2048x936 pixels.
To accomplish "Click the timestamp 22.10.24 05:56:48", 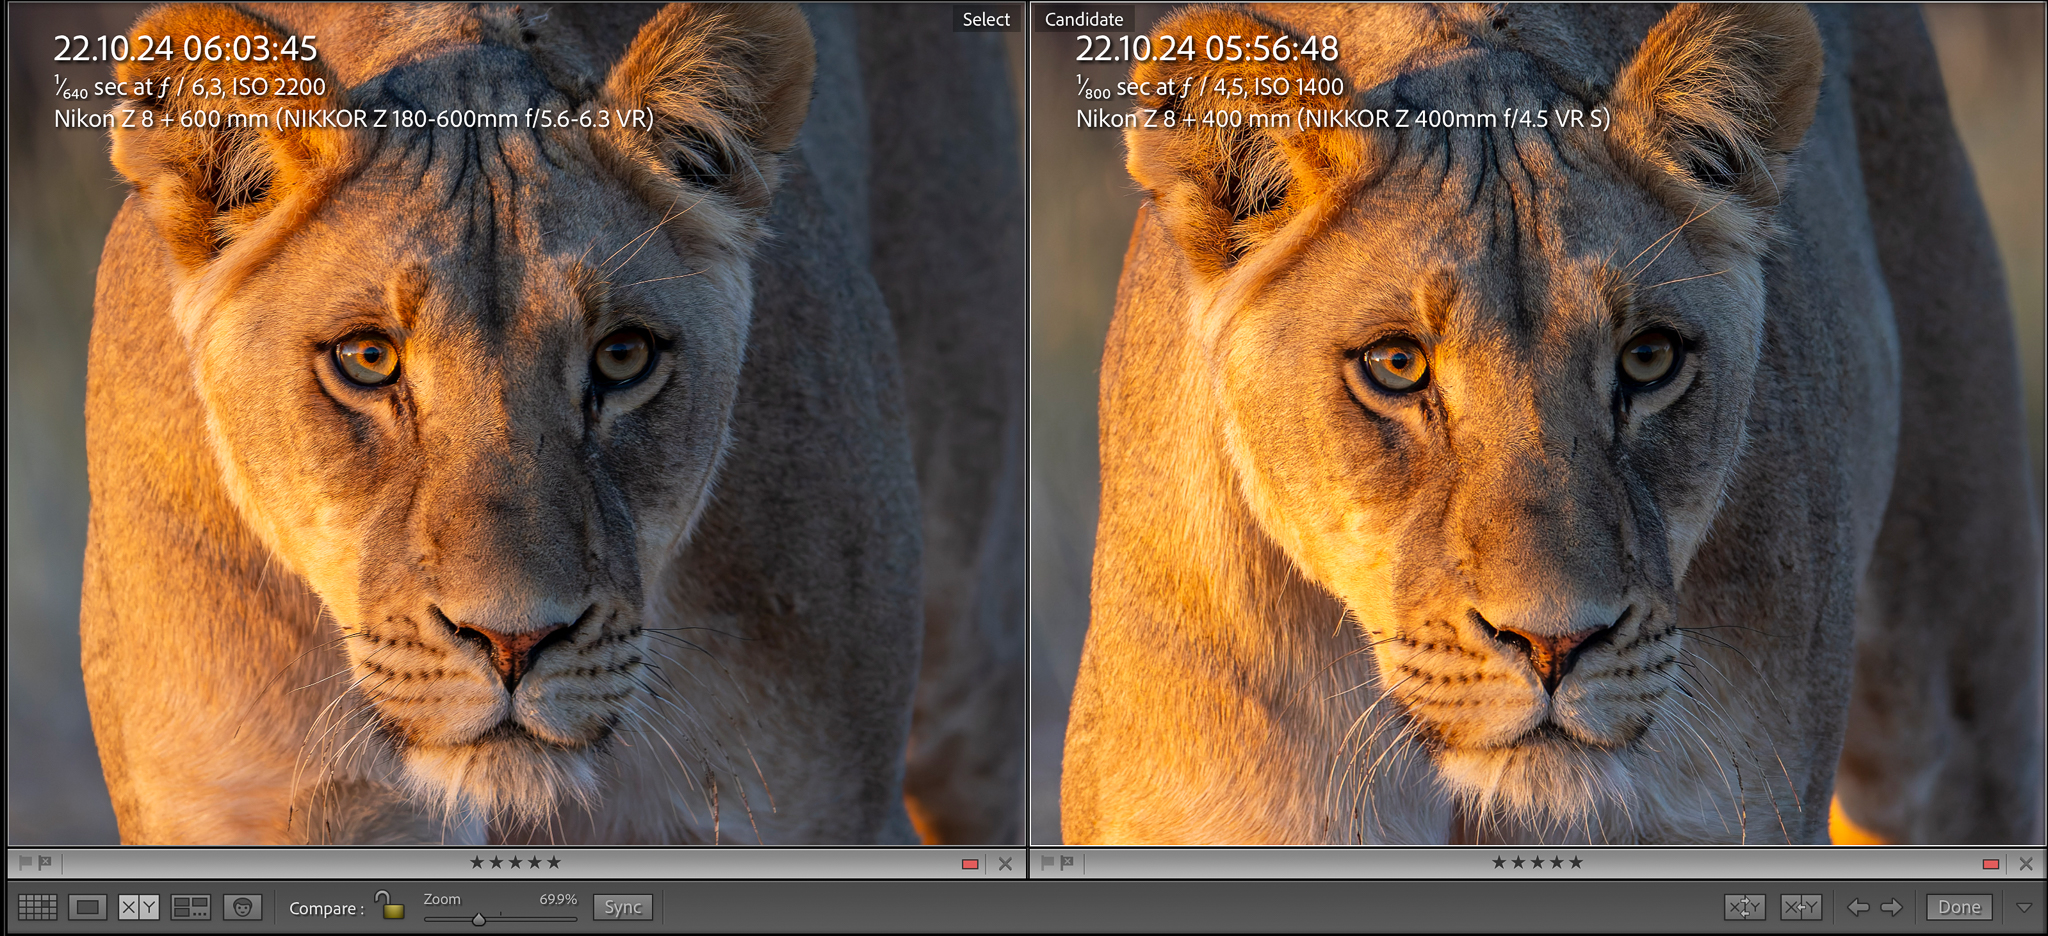I will click(1207, 48).
